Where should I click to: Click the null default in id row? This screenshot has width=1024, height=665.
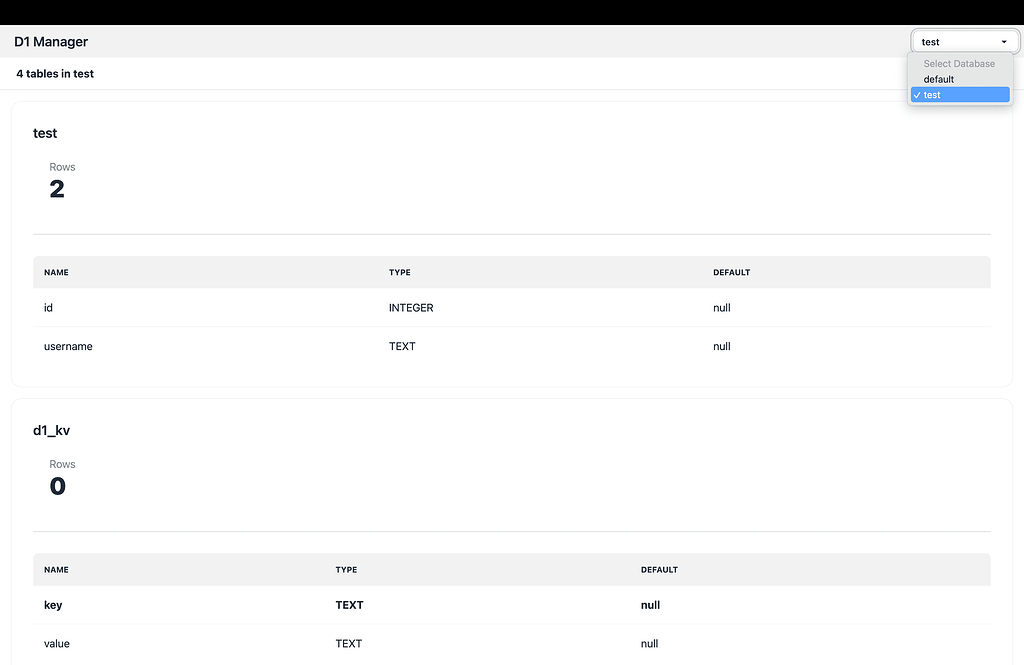722,308
